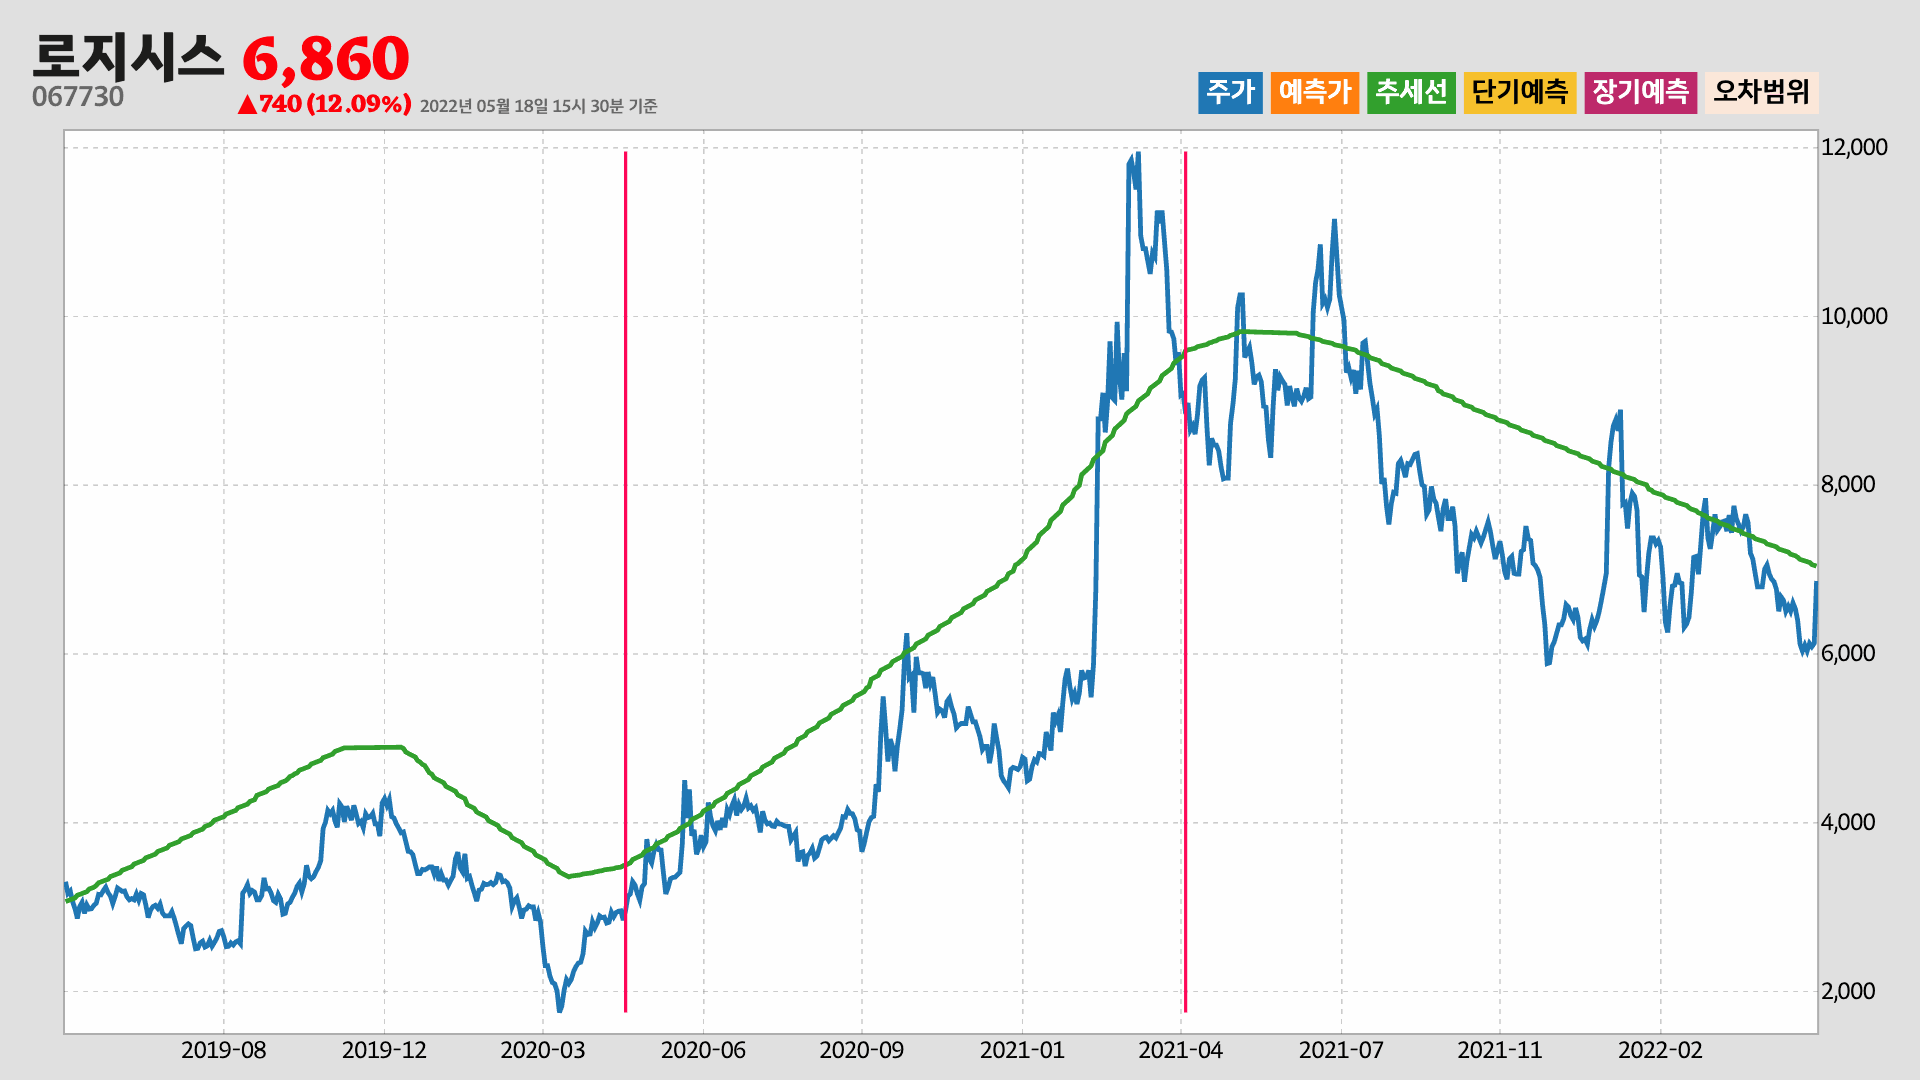Click the x-axis label 2022-02
Viewport: 1920px width, 1080px height.
click(1660, 1050)
